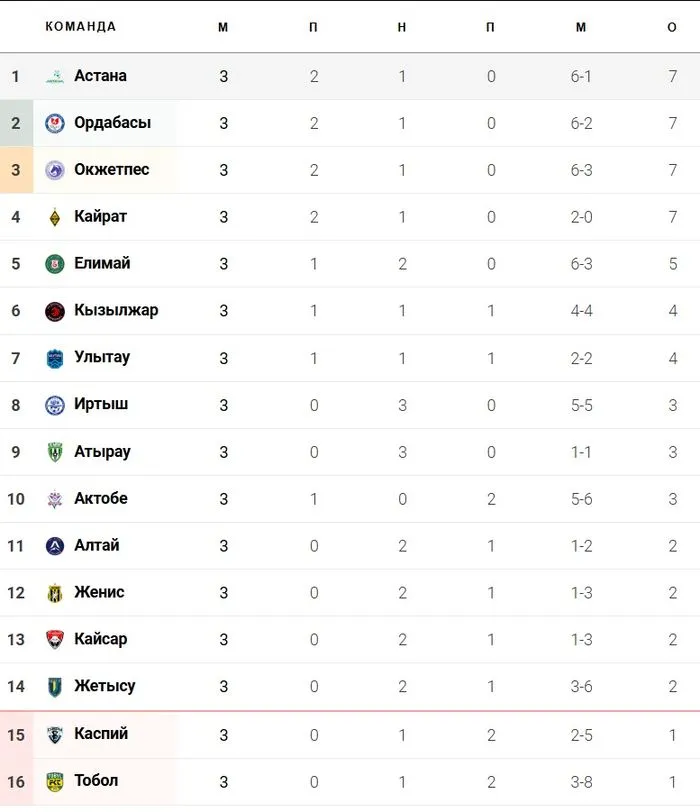Click Astana's 6-1 goals score
The width and height of the screenshot is (700, 812).
click(581, 77)
